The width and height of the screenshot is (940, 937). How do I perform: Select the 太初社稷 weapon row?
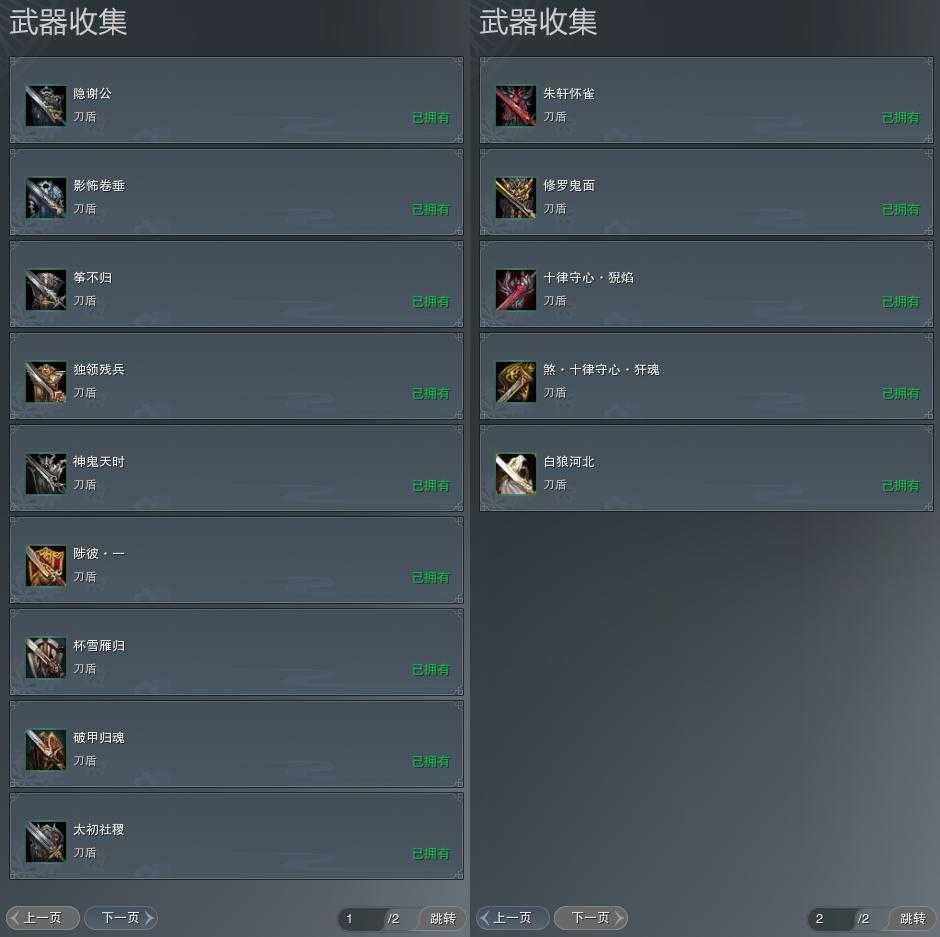236,836
